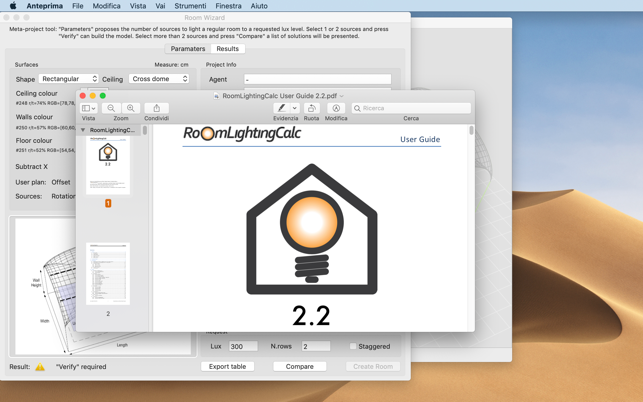Open the Aiuto menu
Image resolution: width=643 pixels, height=402 pixels.
pos(259,6)
